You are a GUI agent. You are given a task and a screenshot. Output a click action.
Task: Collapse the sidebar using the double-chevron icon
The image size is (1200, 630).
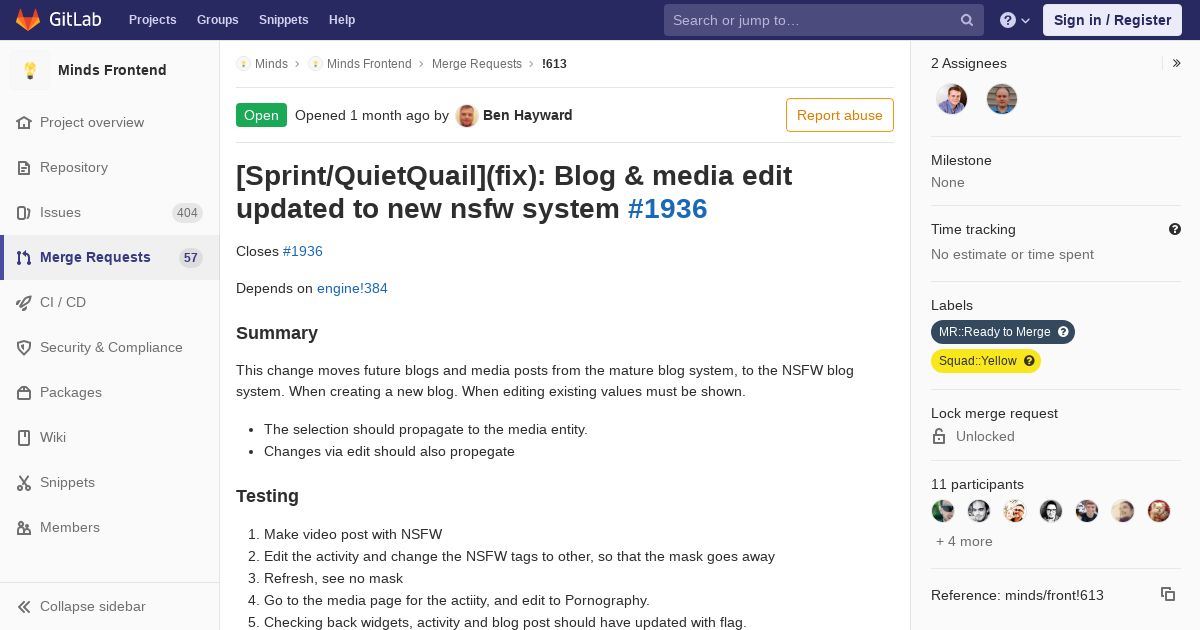[x=24, y=606]
